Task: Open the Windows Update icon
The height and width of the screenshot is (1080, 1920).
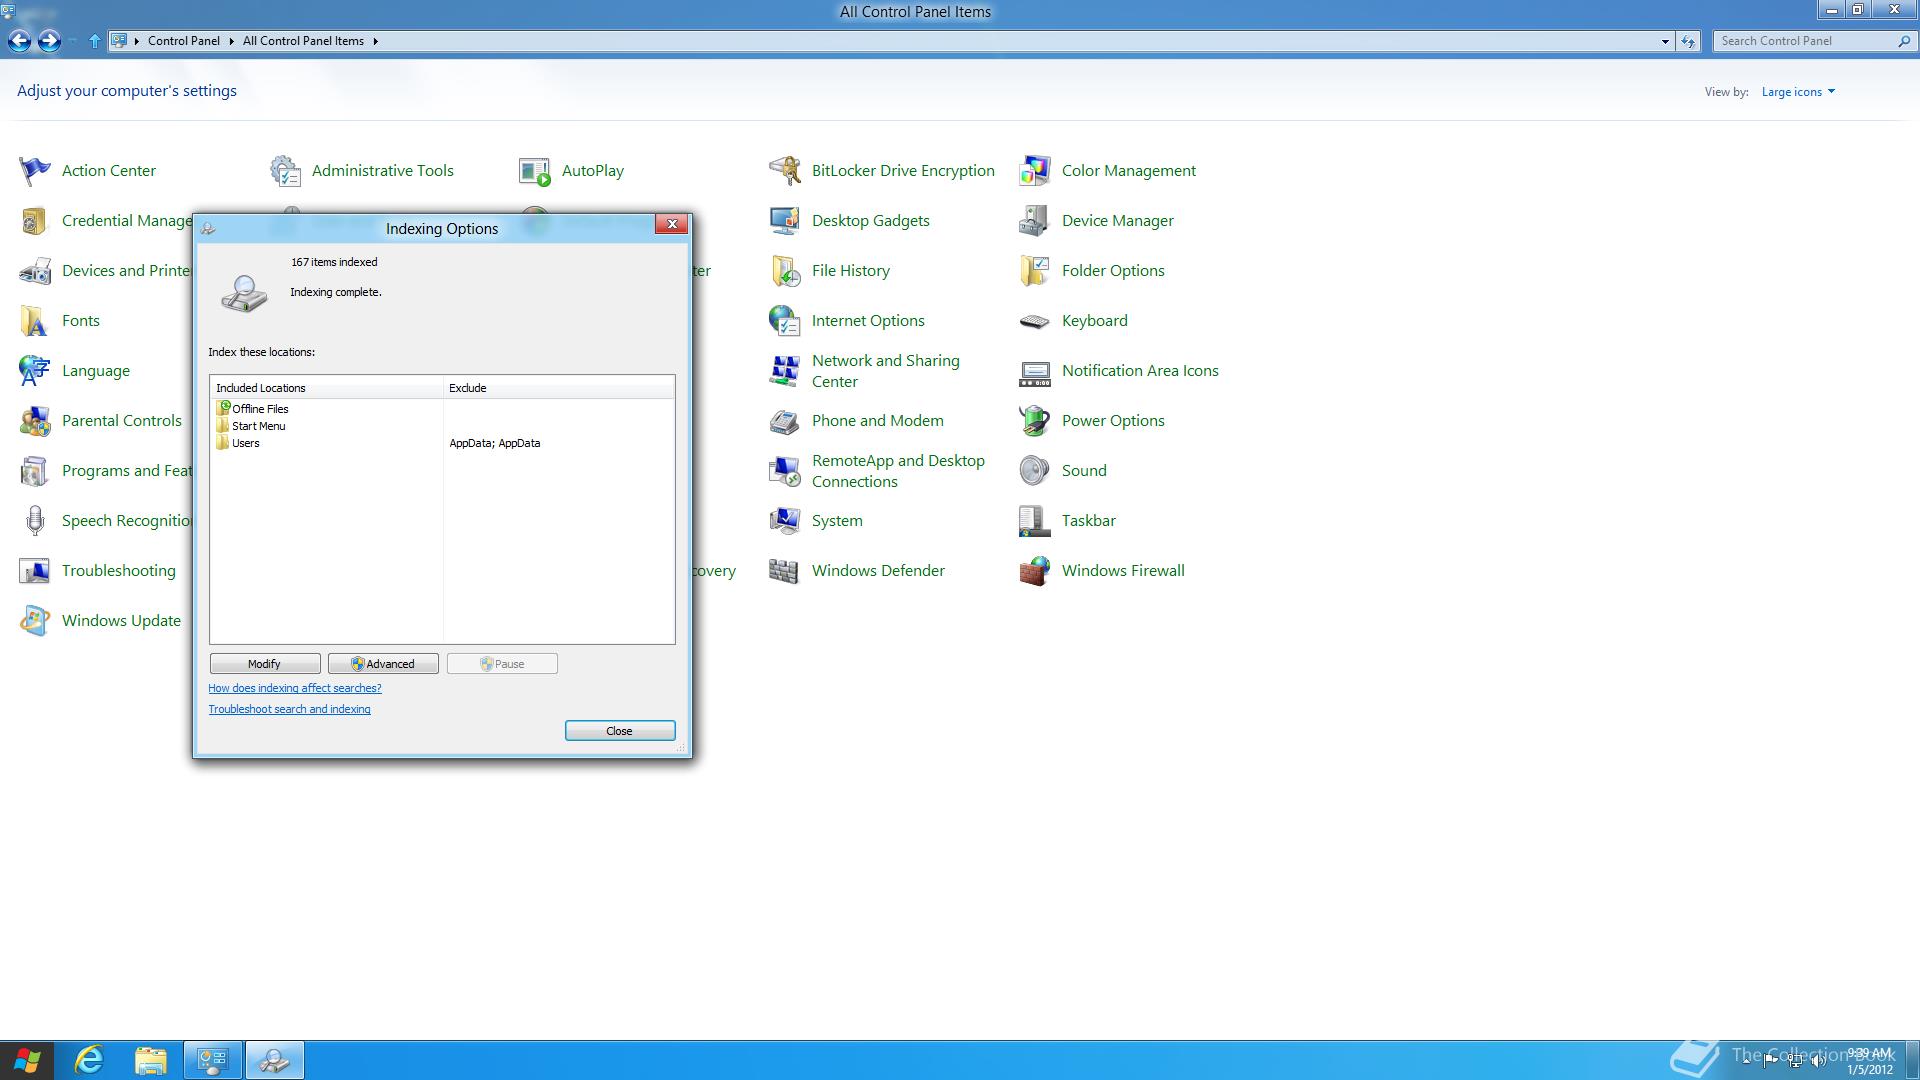Action: click(35, 621)
